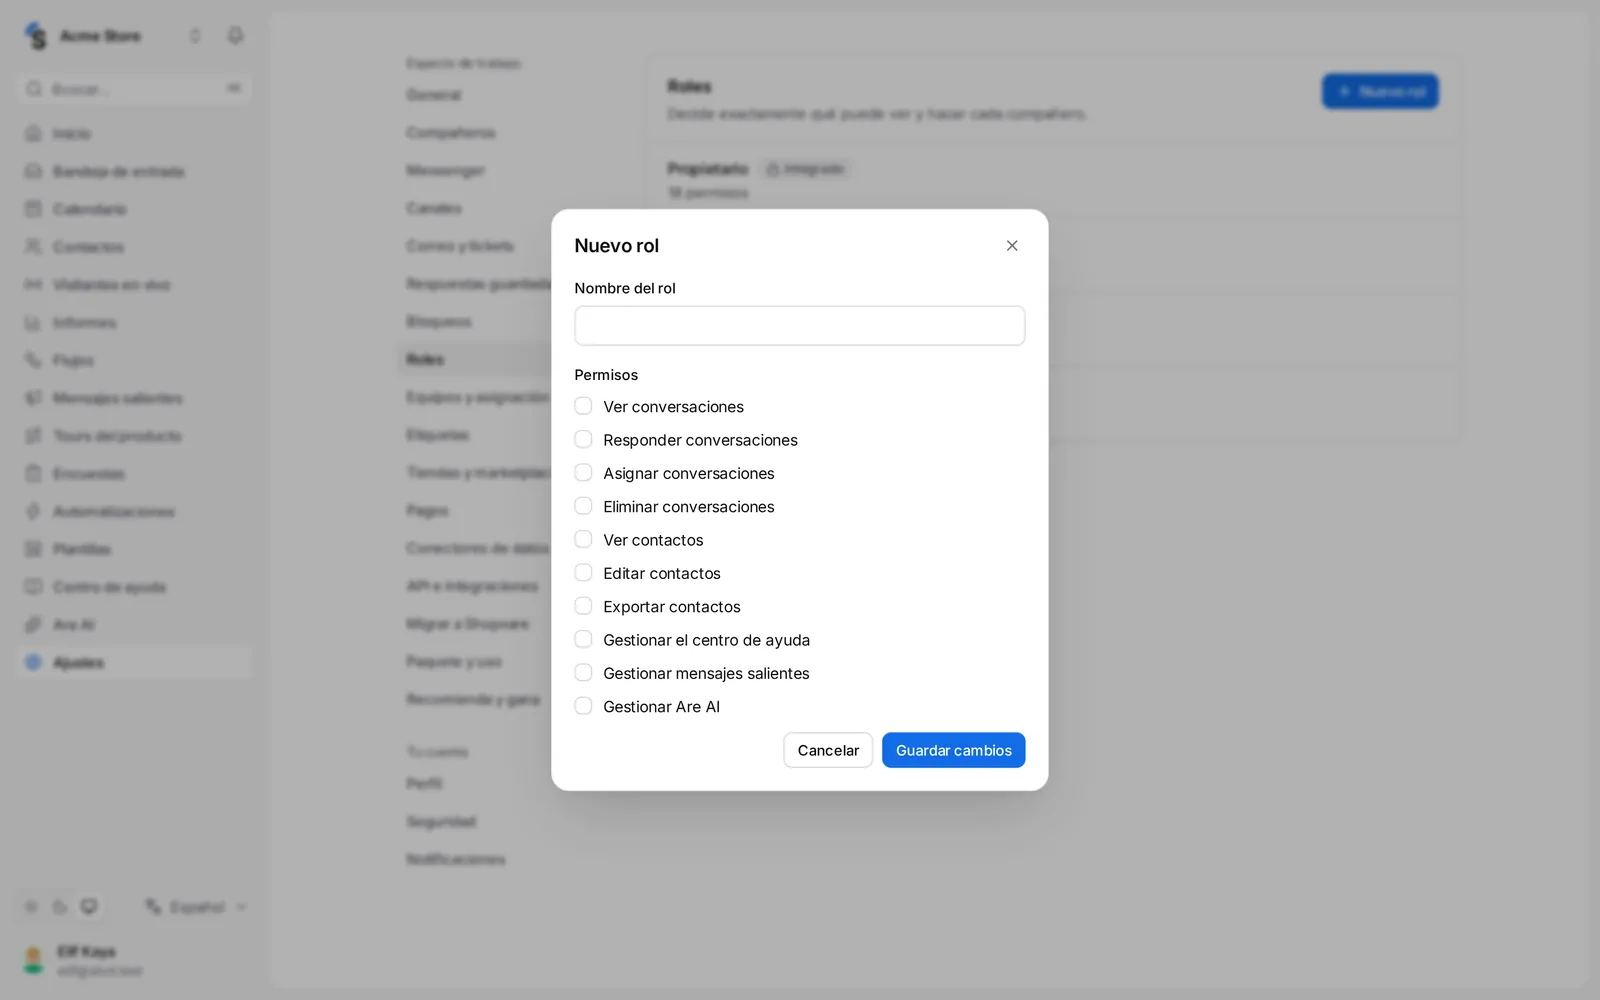
Task: Click the search magnifier icon
Action: [x=34, y=89]
